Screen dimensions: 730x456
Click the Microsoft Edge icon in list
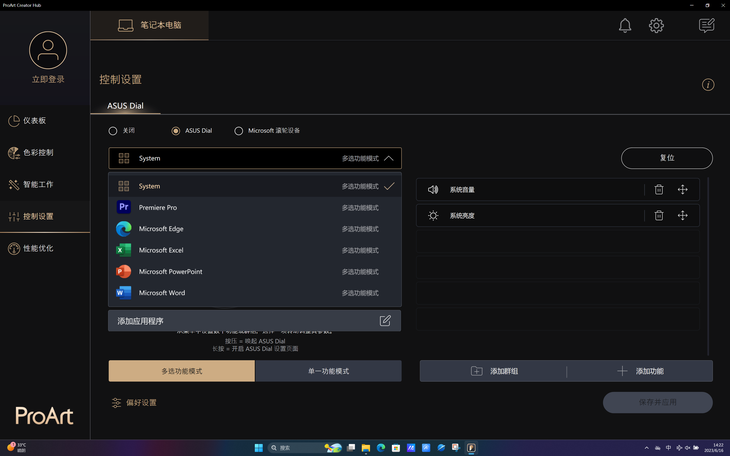click(123, 229)
